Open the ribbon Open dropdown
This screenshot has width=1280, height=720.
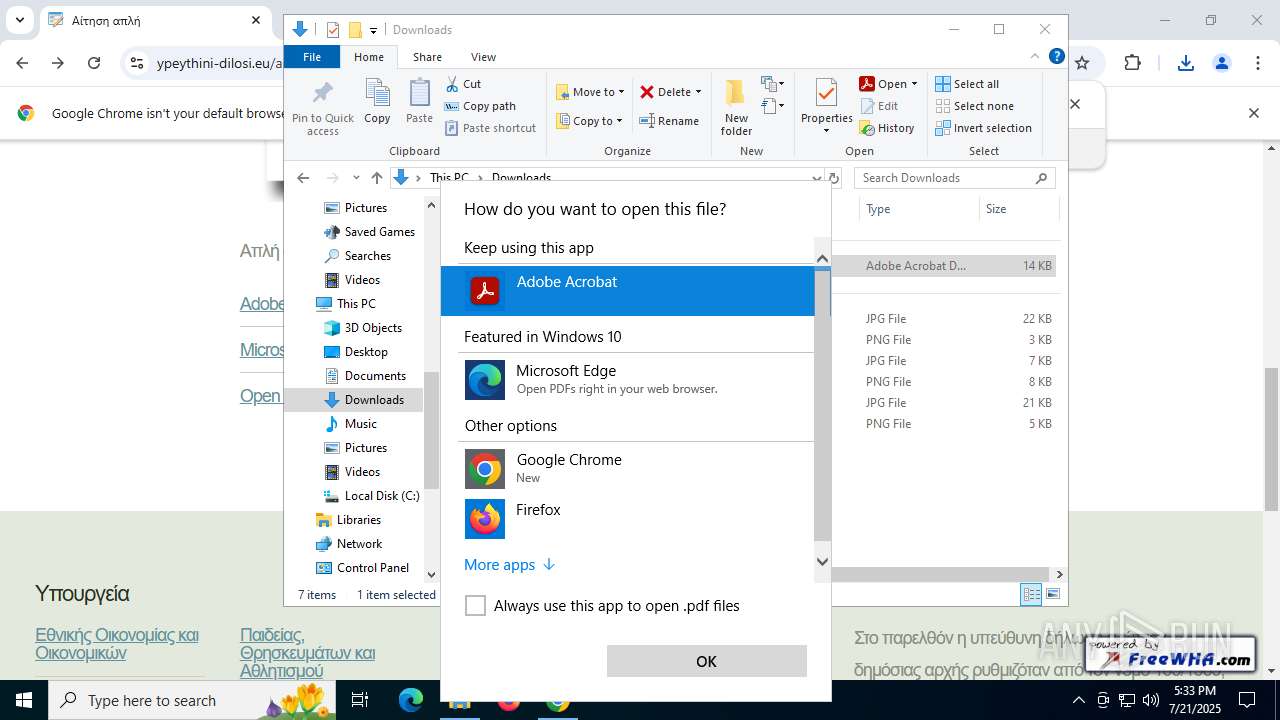pos(888,84)
